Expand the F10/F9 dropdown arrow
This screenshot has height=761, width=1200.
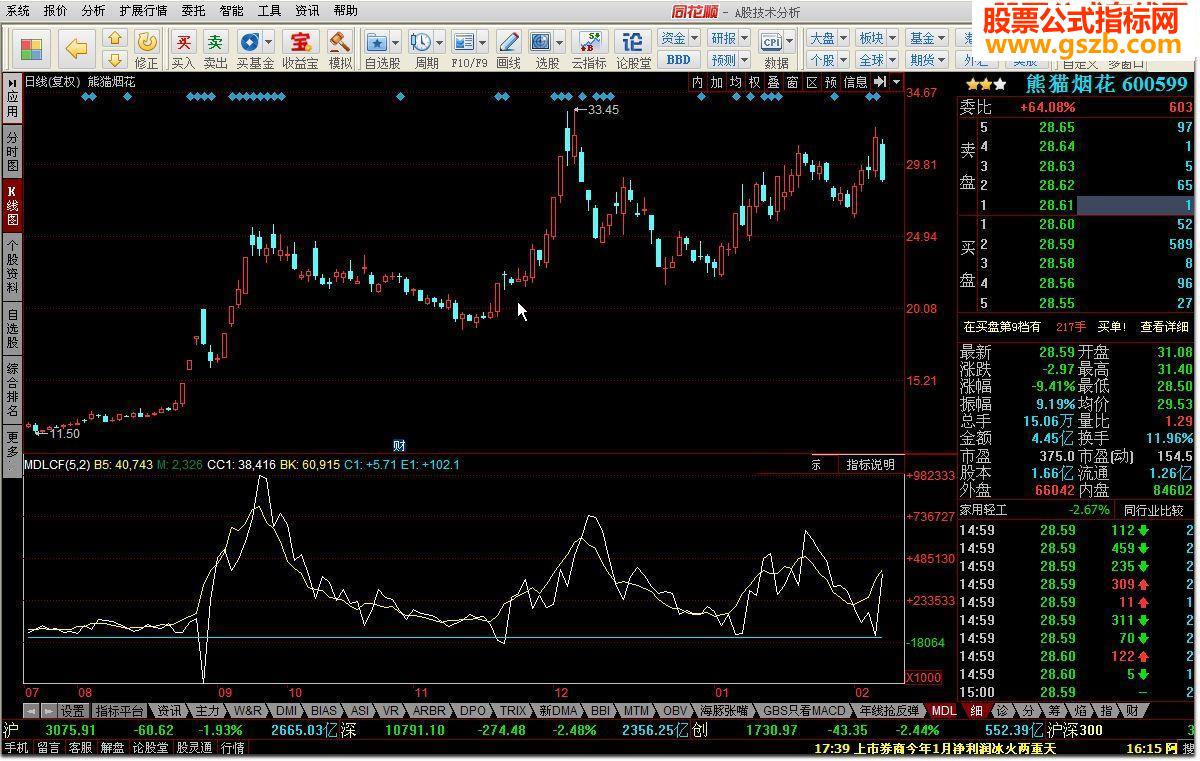pos(482,43)
